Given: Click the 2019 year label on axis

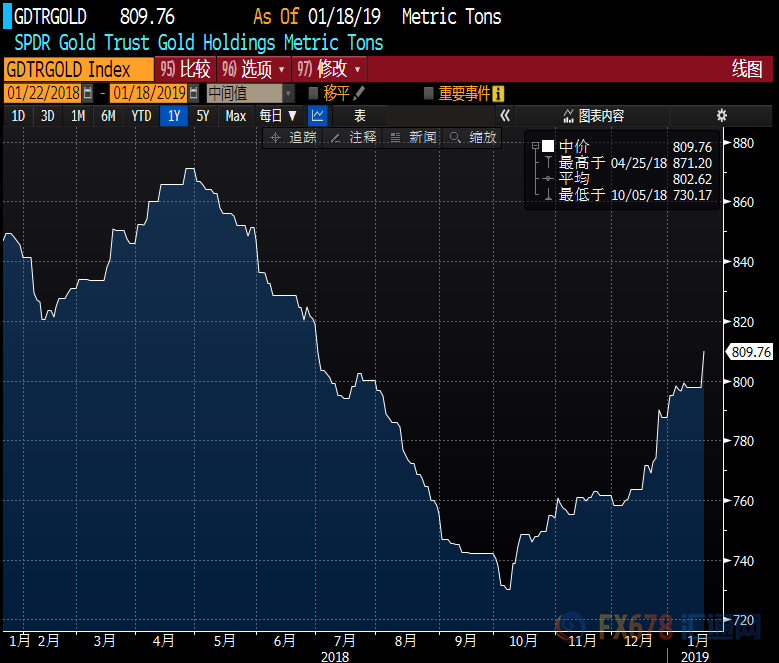Looking at the screenshot, I should coord(695,657).
